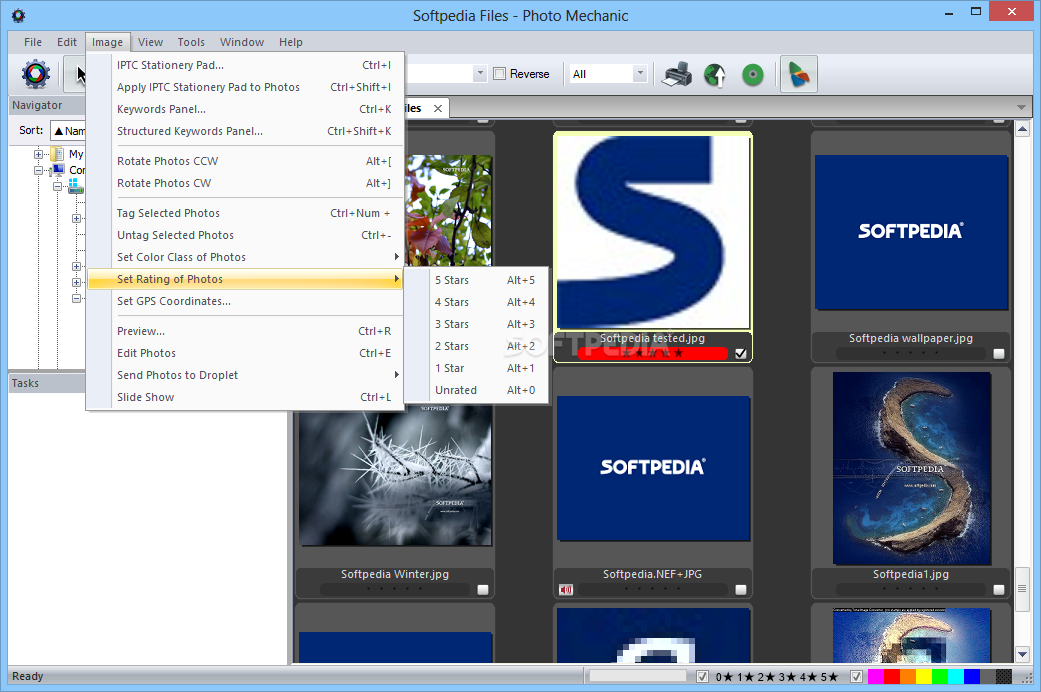Open the Help menu
The image size is (1041, 692).
(291, 42)
